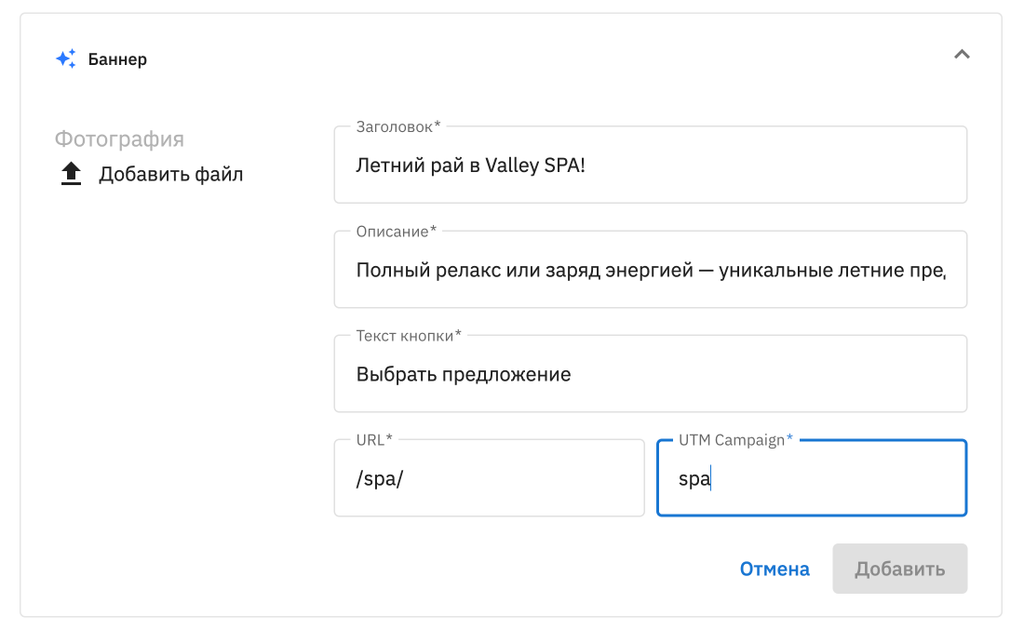
Task: Click the Описание* floating label
Action: 396,231
